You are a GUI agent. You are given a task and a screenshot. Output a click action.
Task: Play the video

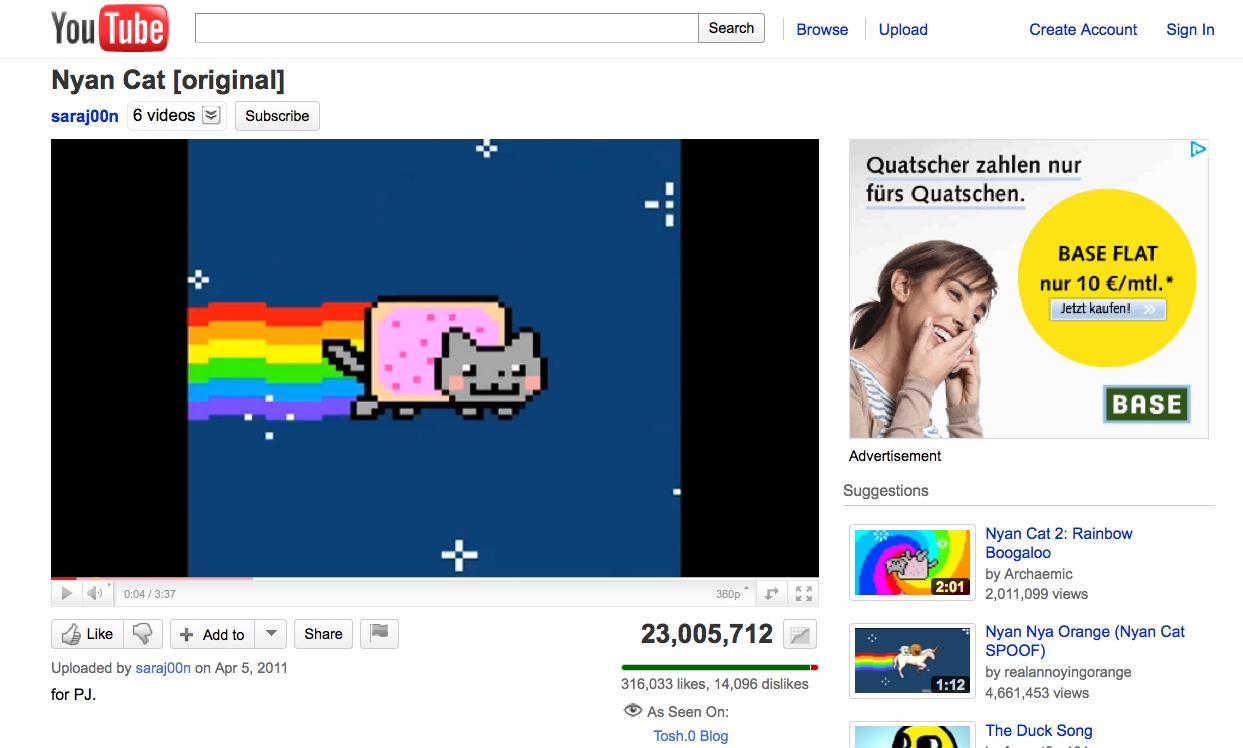(66, 592)
